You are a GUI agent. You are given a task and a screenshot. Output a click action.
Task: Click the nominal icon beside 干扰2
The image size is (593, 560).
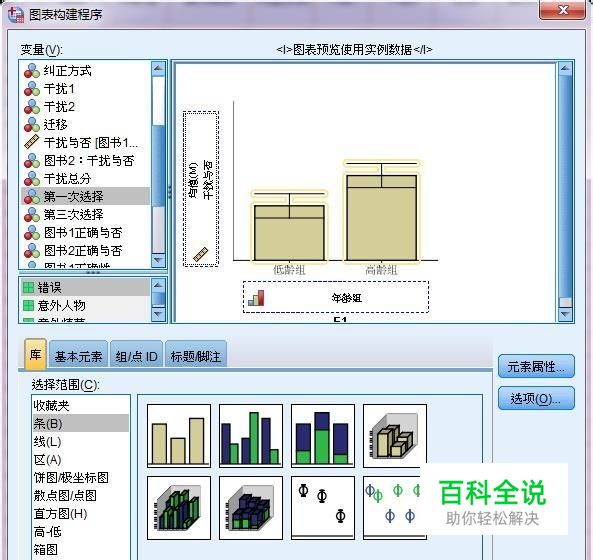32,107
